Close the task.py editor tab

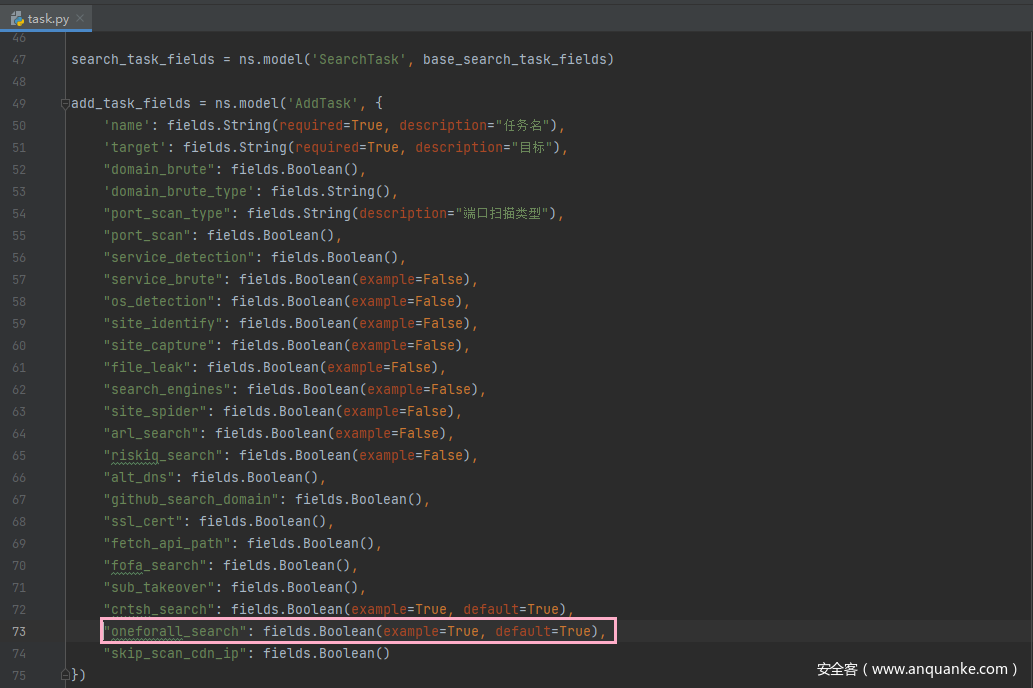coord(80,18)
